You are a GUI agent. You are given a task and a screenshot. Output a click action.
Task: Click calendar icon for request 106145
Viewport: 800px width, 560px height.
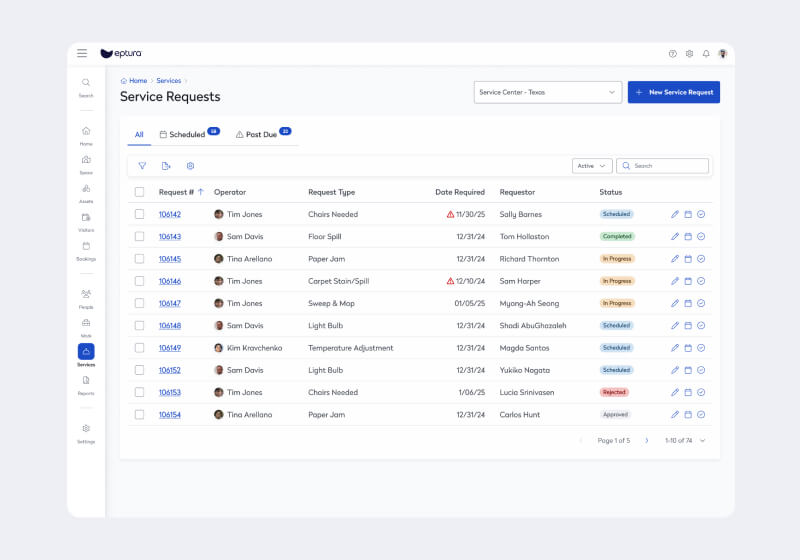688,259
